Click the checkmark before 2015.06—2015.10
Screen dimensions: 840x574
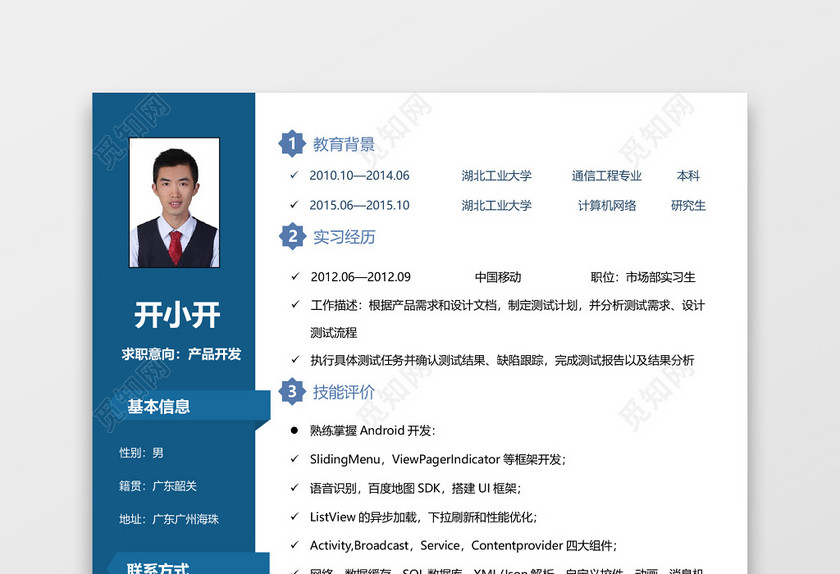click(x=294, y=205)
